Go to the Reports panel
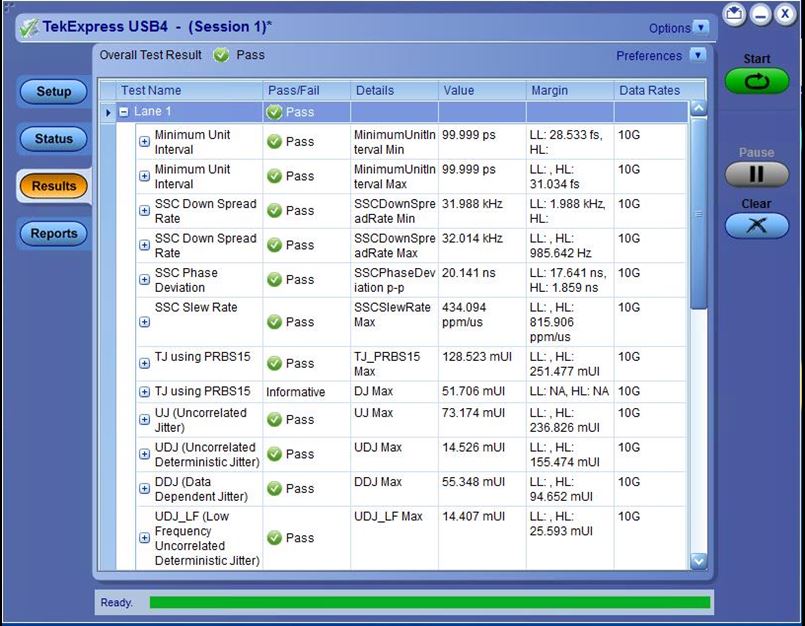 click(x=54, y=234)
